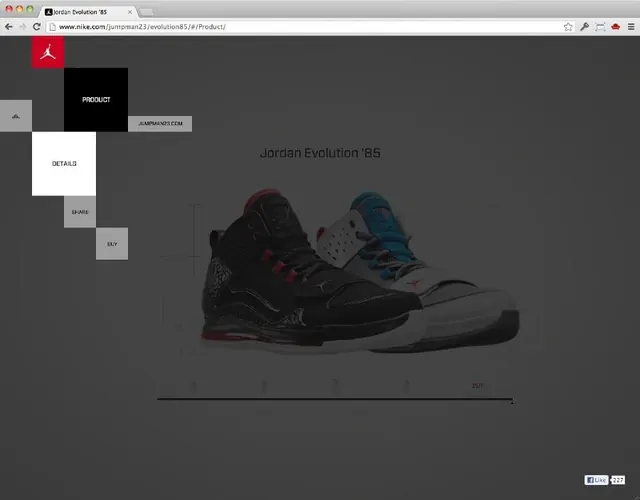Image resolution: width=640 pixels, height=500 pixels.
Task: Close the Jordan Evolution '85 tab
Action: point(130,12)
